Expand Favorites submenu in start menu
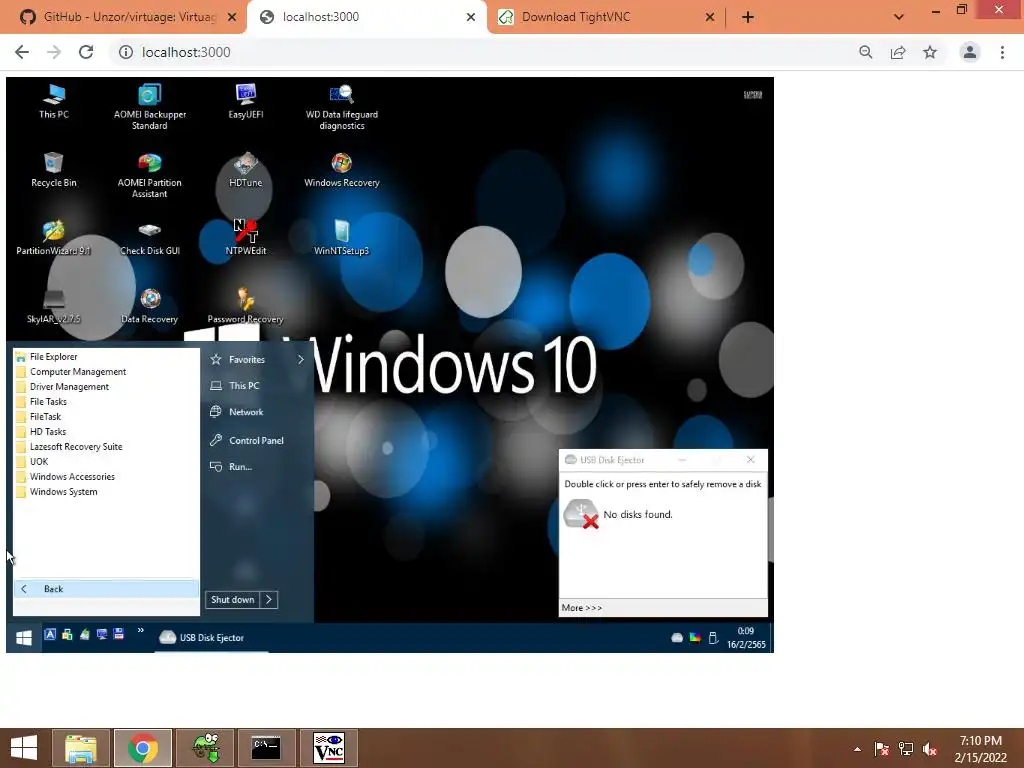Screen dimensions: 1024x768 coord(257,359)
